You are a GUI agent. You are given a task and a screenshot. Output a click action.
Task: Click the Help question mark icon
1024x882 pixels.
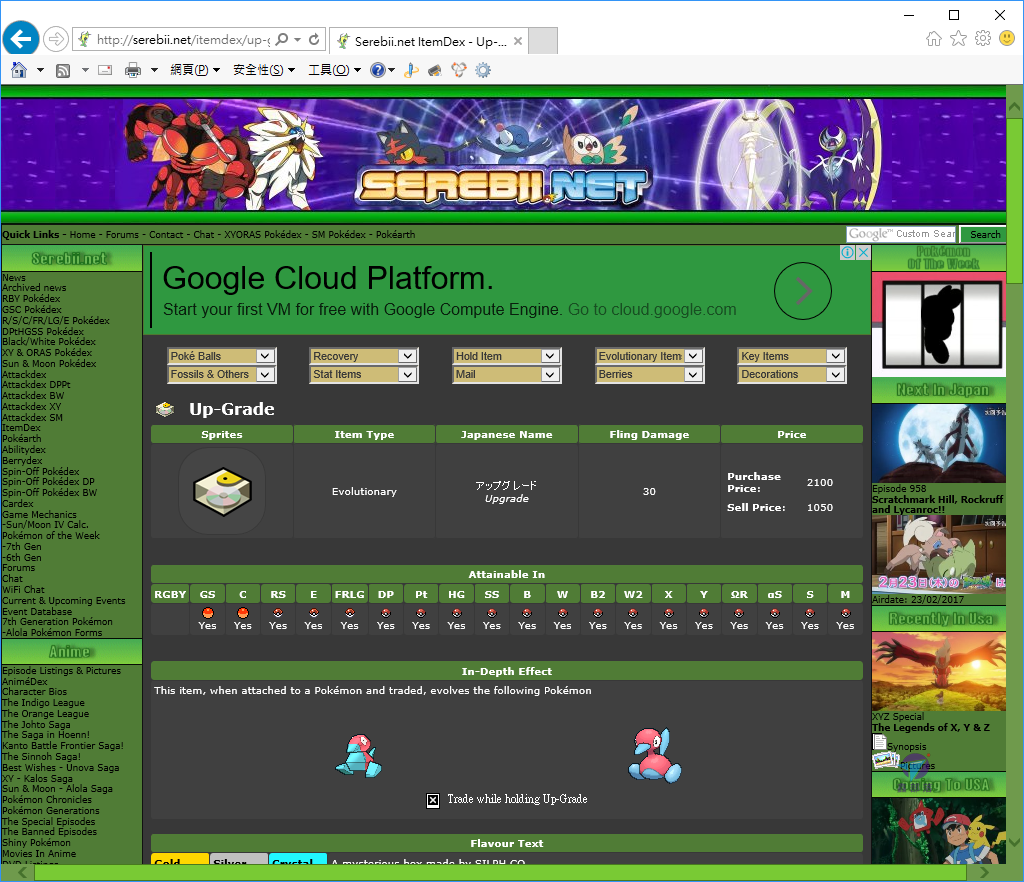pyautogui.click(x=377, y=70)
